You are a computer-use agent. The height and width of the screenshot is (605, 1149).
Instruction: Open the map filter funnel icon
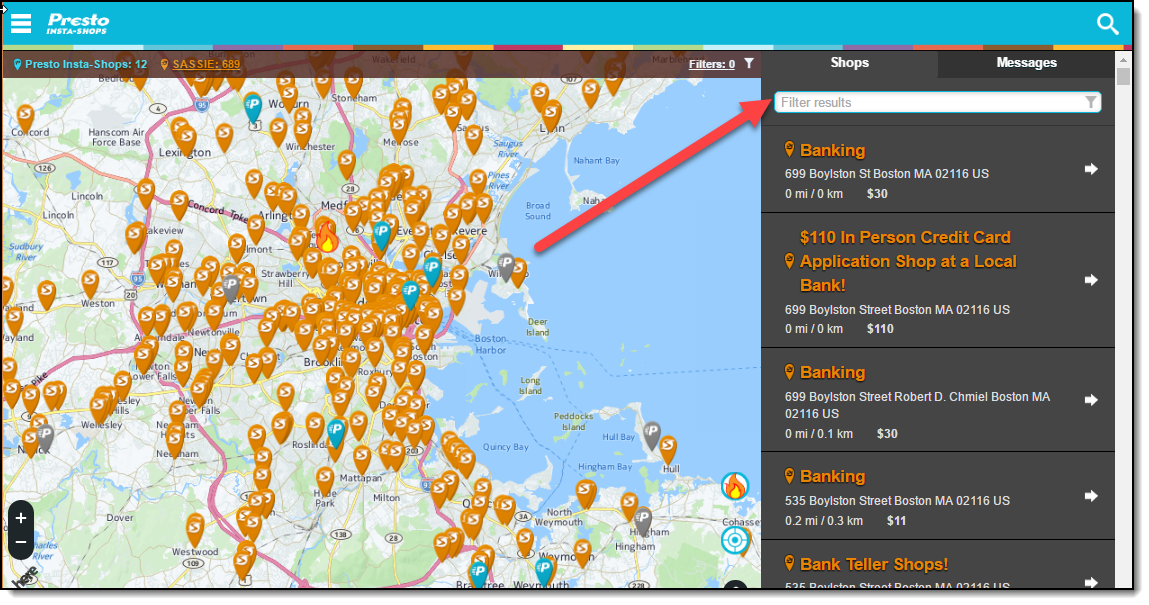tap(749, 64)
